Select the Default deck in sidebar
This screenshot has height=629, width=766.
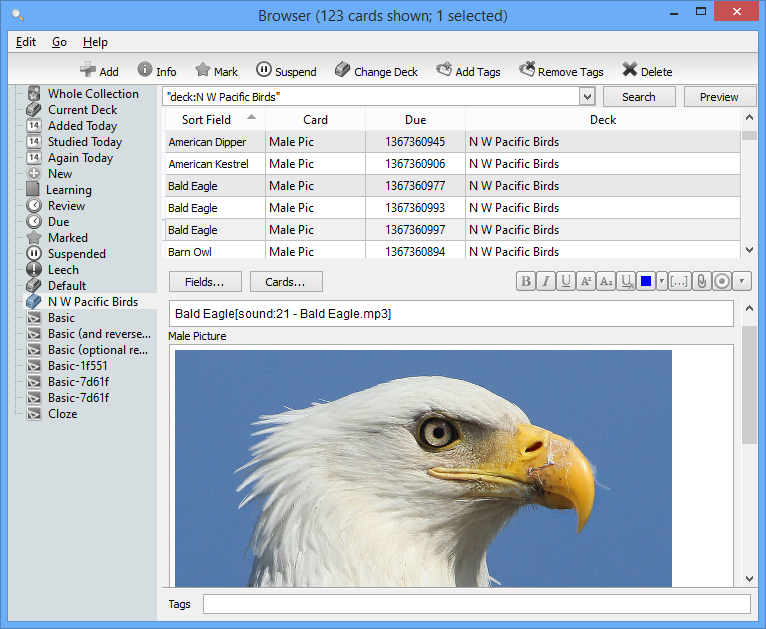point(56,286)
